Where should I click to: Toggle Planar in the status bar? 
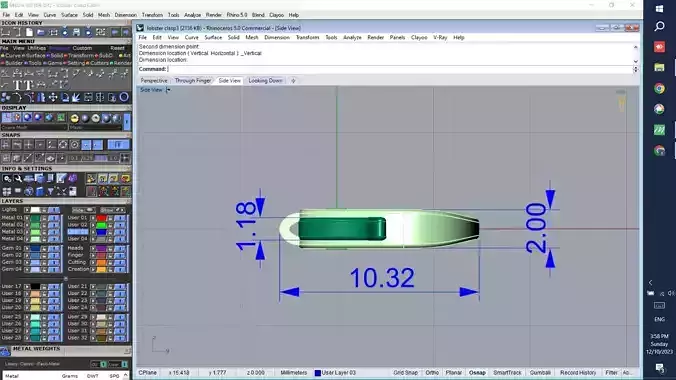point(454,373)
